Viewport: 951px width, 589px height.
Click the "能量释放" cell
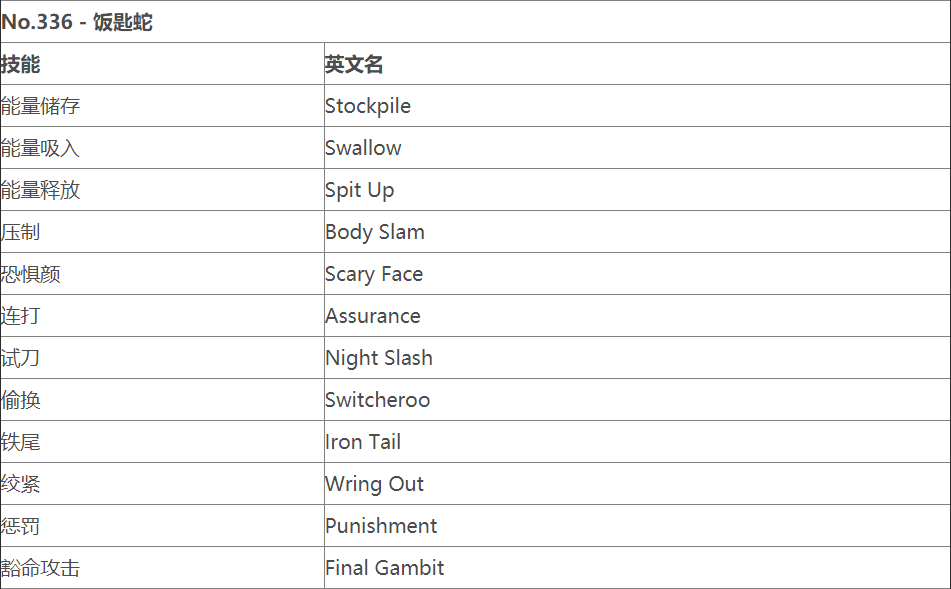point(41,190)
